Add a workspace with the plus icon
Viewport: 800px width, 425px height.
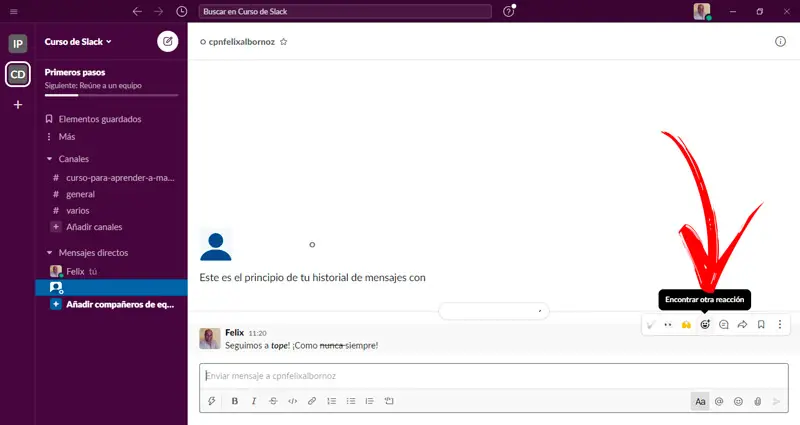18,105
